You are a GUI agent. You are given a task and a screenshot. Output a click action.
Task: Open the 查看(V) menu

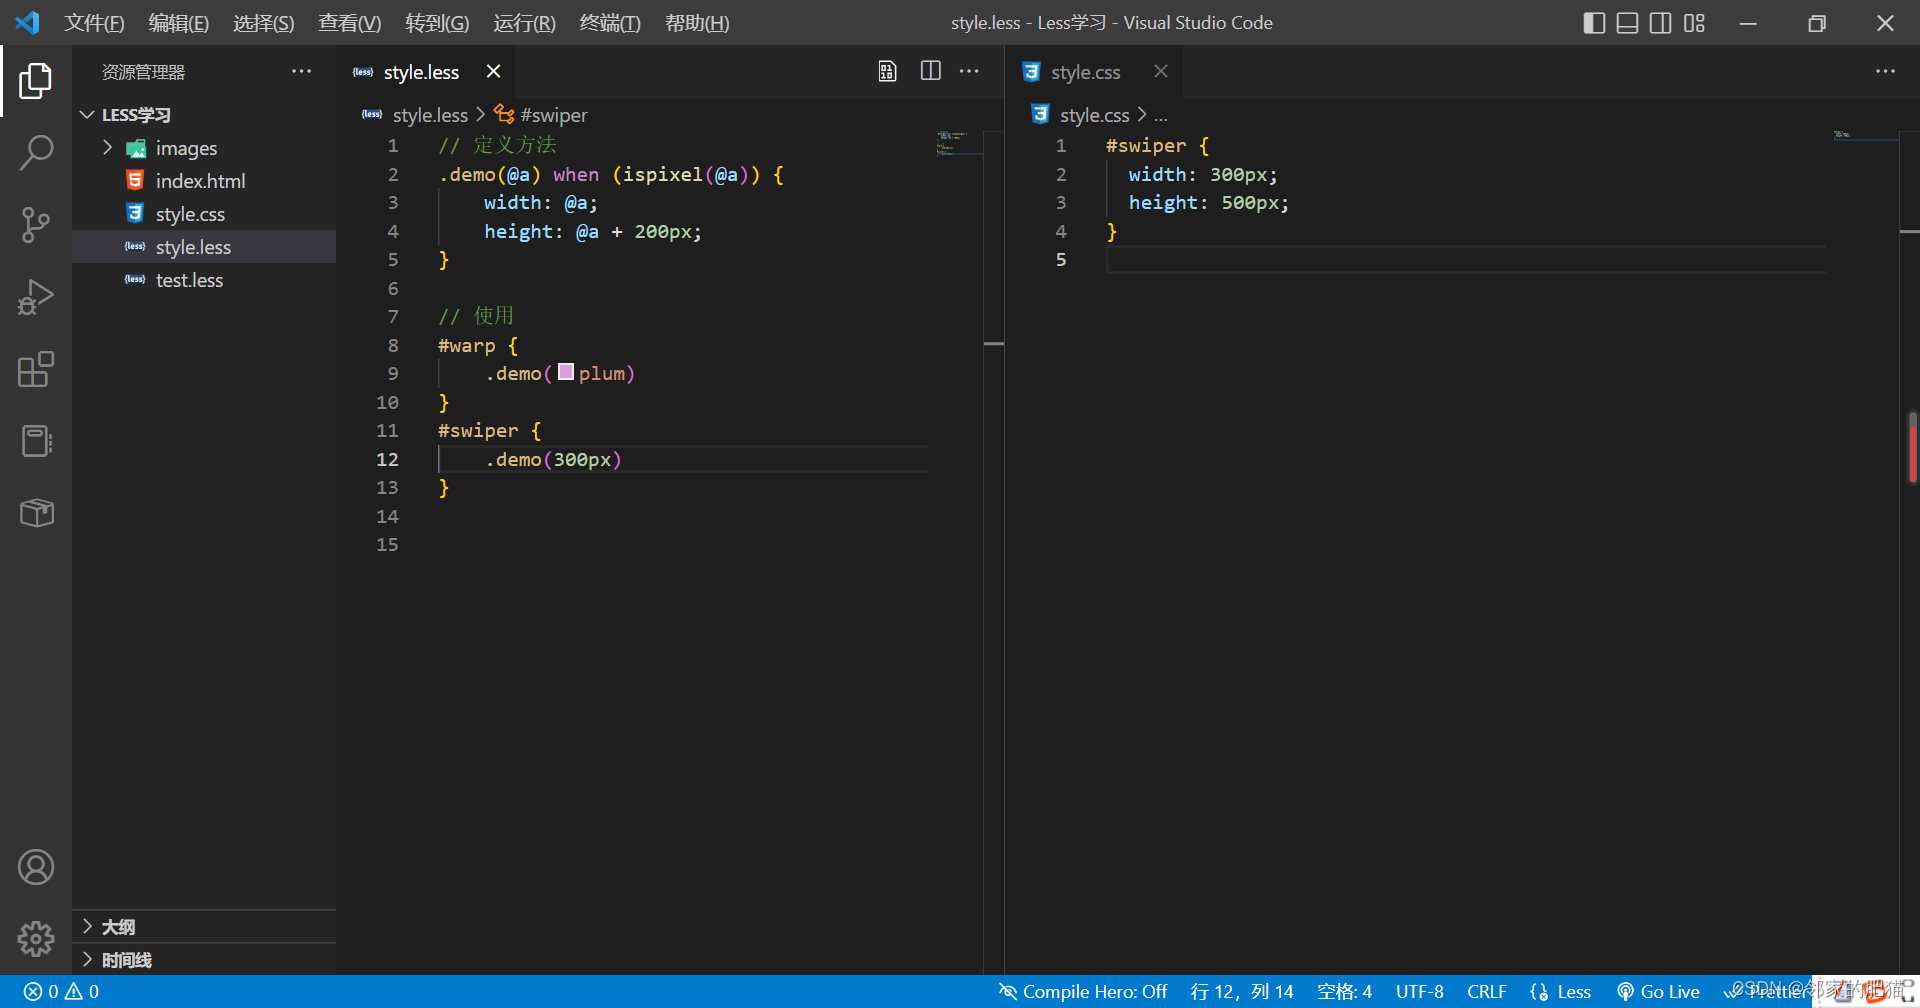click(x=349, y=23)
